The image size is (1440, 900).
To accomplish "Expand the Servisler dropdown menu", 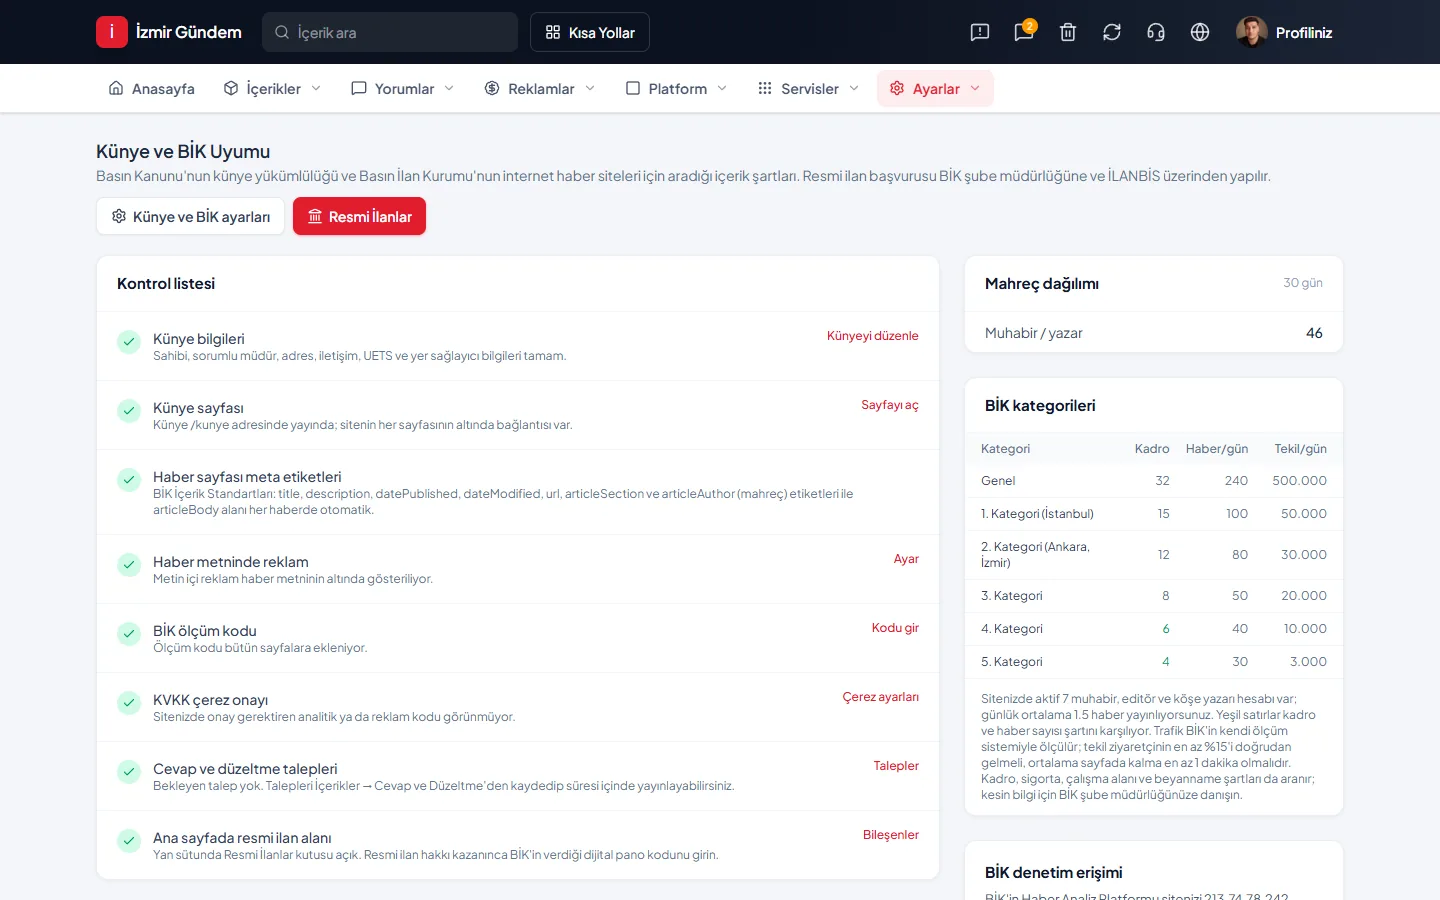I will coord(809,88).
